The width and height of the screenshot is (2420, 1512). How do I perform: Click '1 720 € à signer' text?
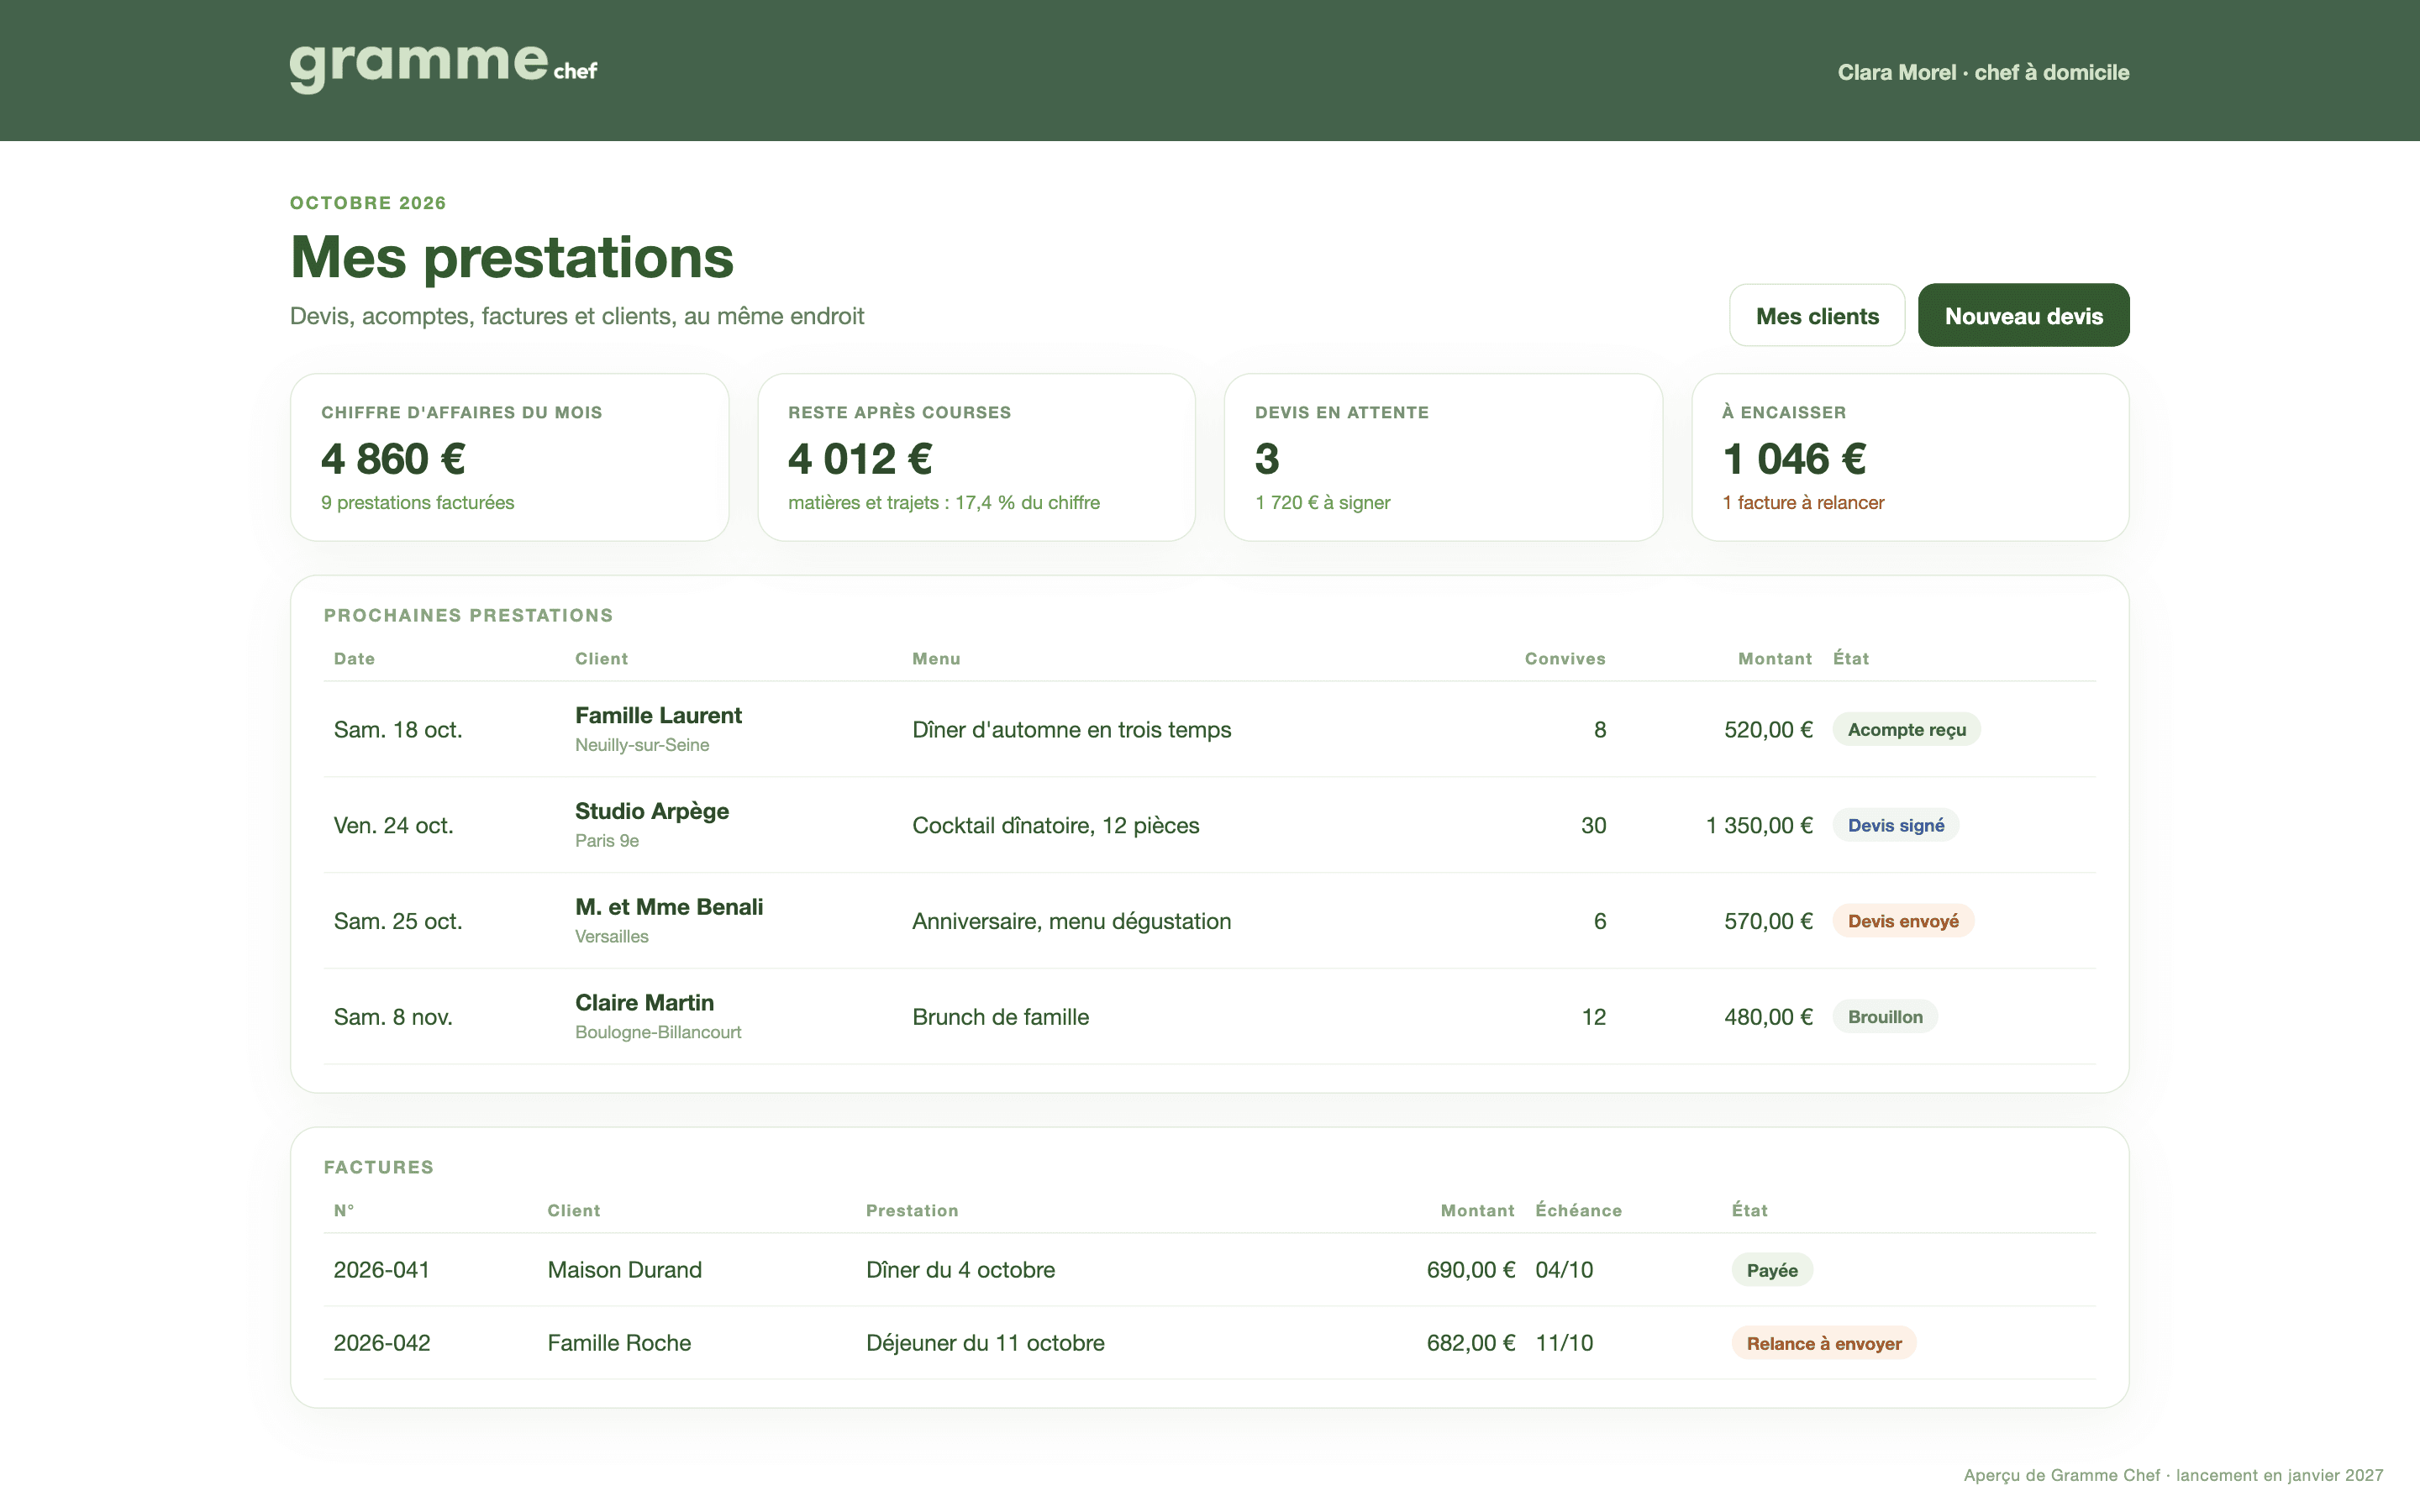coord(1322,503)
